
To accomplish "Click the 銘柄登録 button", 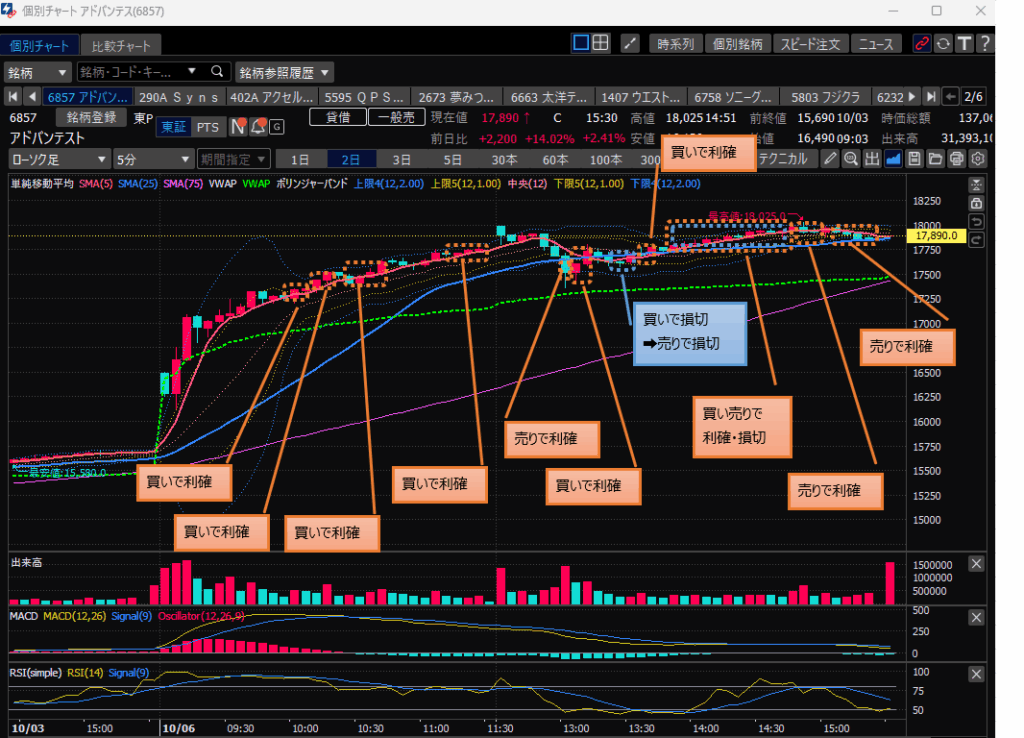I will [91, 118].
